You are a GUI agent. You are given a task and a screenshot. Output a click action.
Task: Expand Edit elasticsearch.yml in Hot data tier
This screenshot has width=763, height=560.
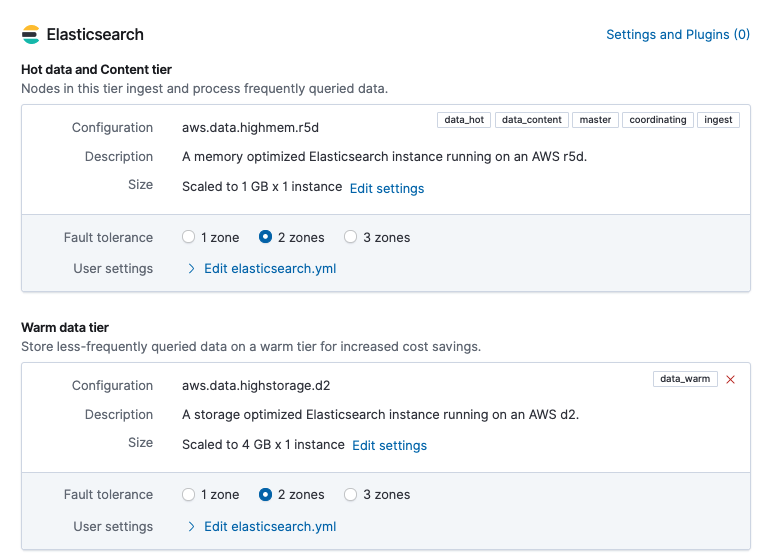click(x=269, y=269)
